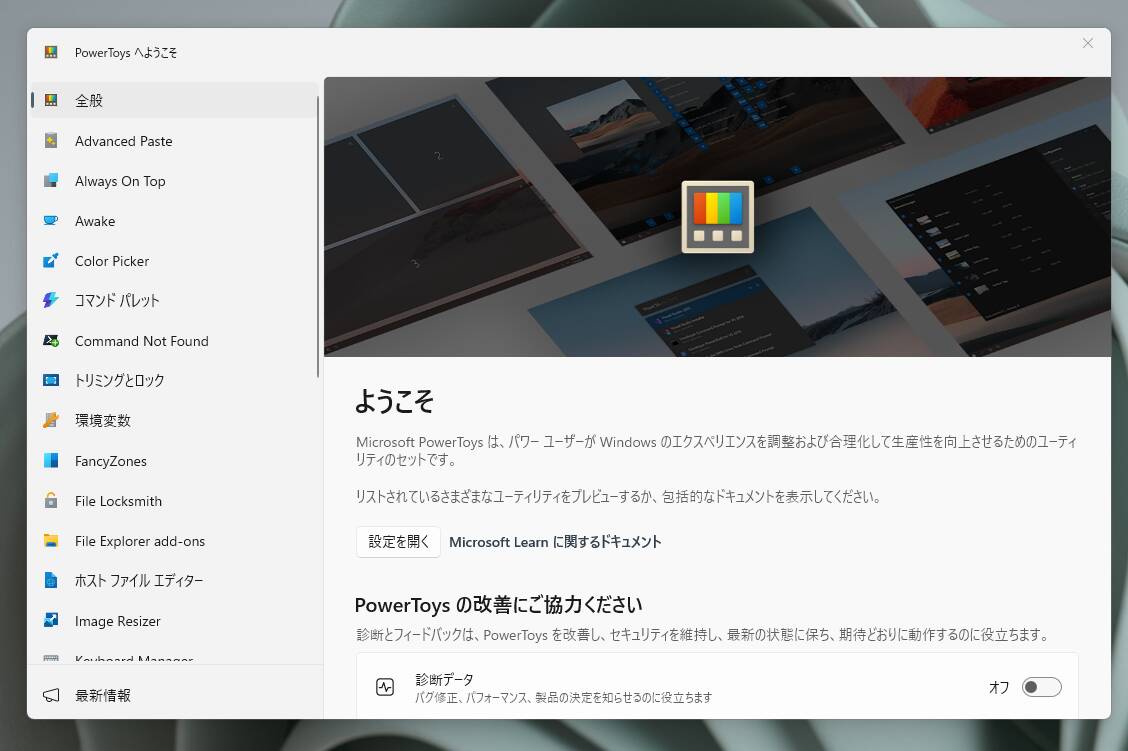The width and height of the screenshot is (1128, 751).
Task: Select コマンド パレット in the sidebar
Action: [174, 300]
